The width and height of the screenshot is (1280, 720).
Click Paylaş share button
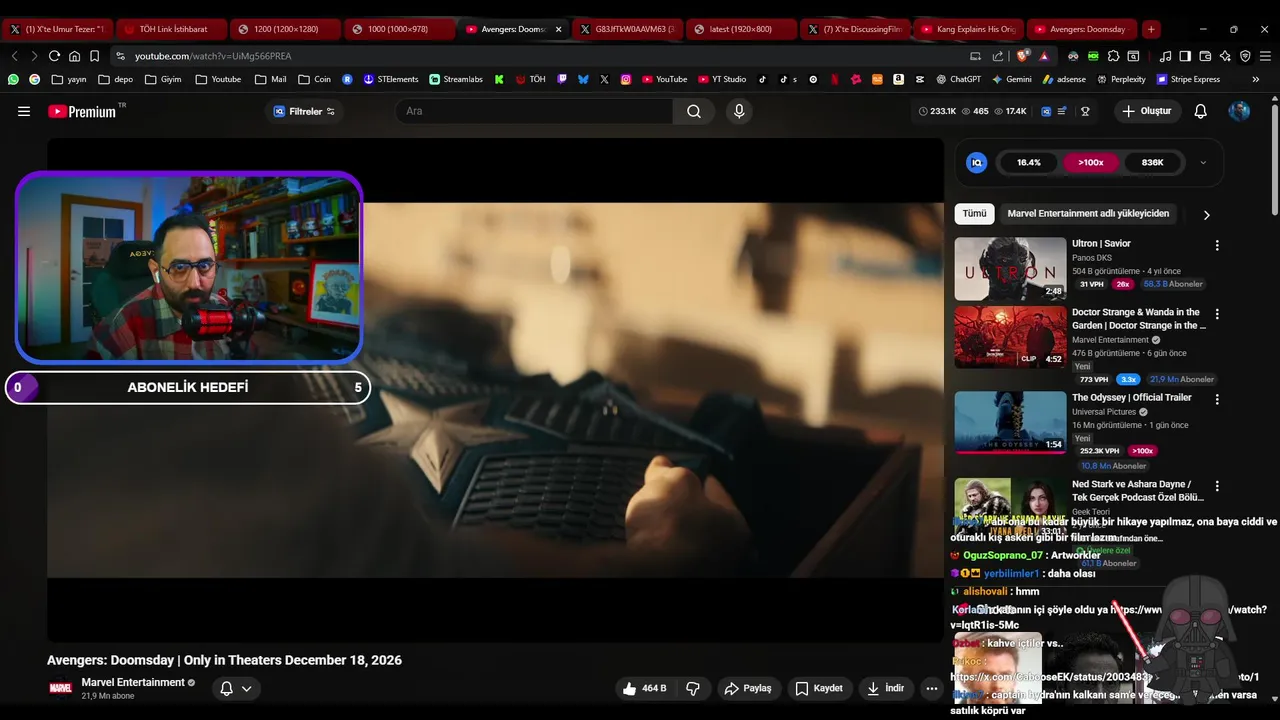click(748, 688)
